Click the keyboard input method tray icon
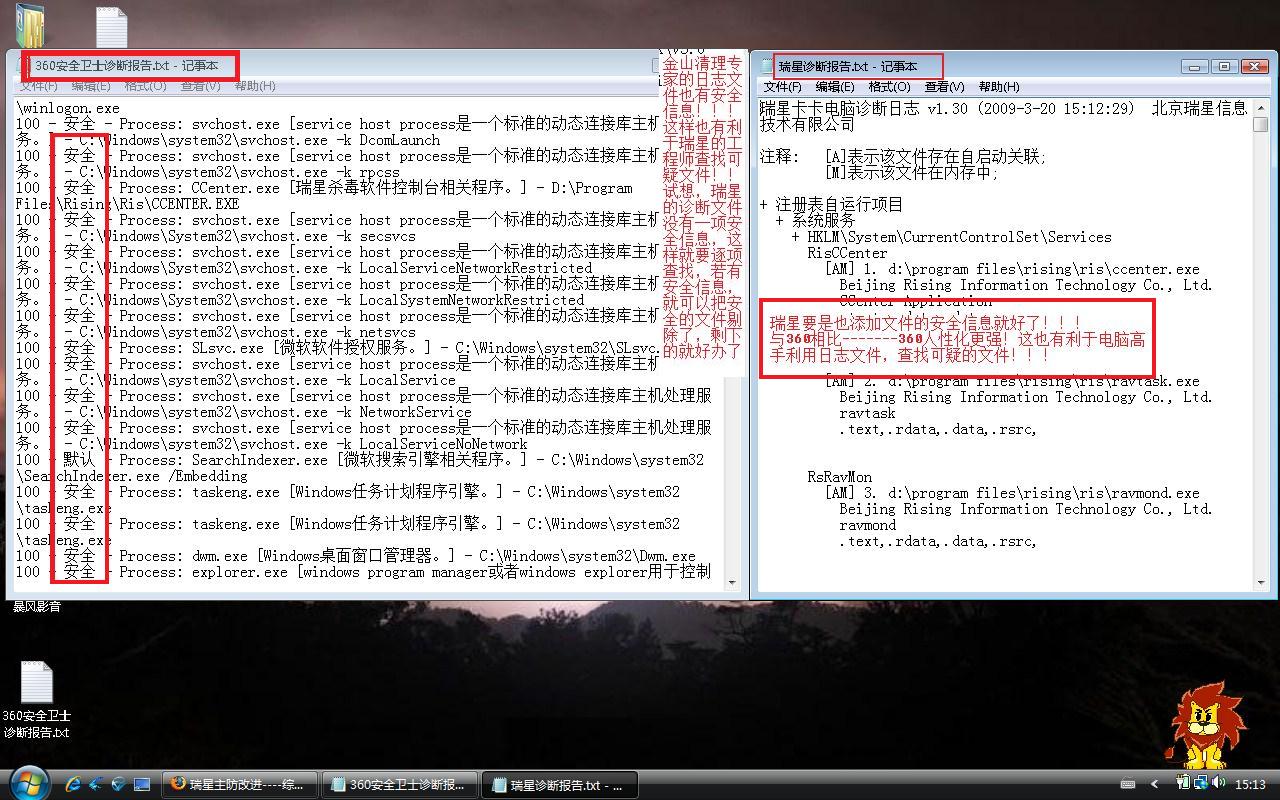 point(1128,785)
